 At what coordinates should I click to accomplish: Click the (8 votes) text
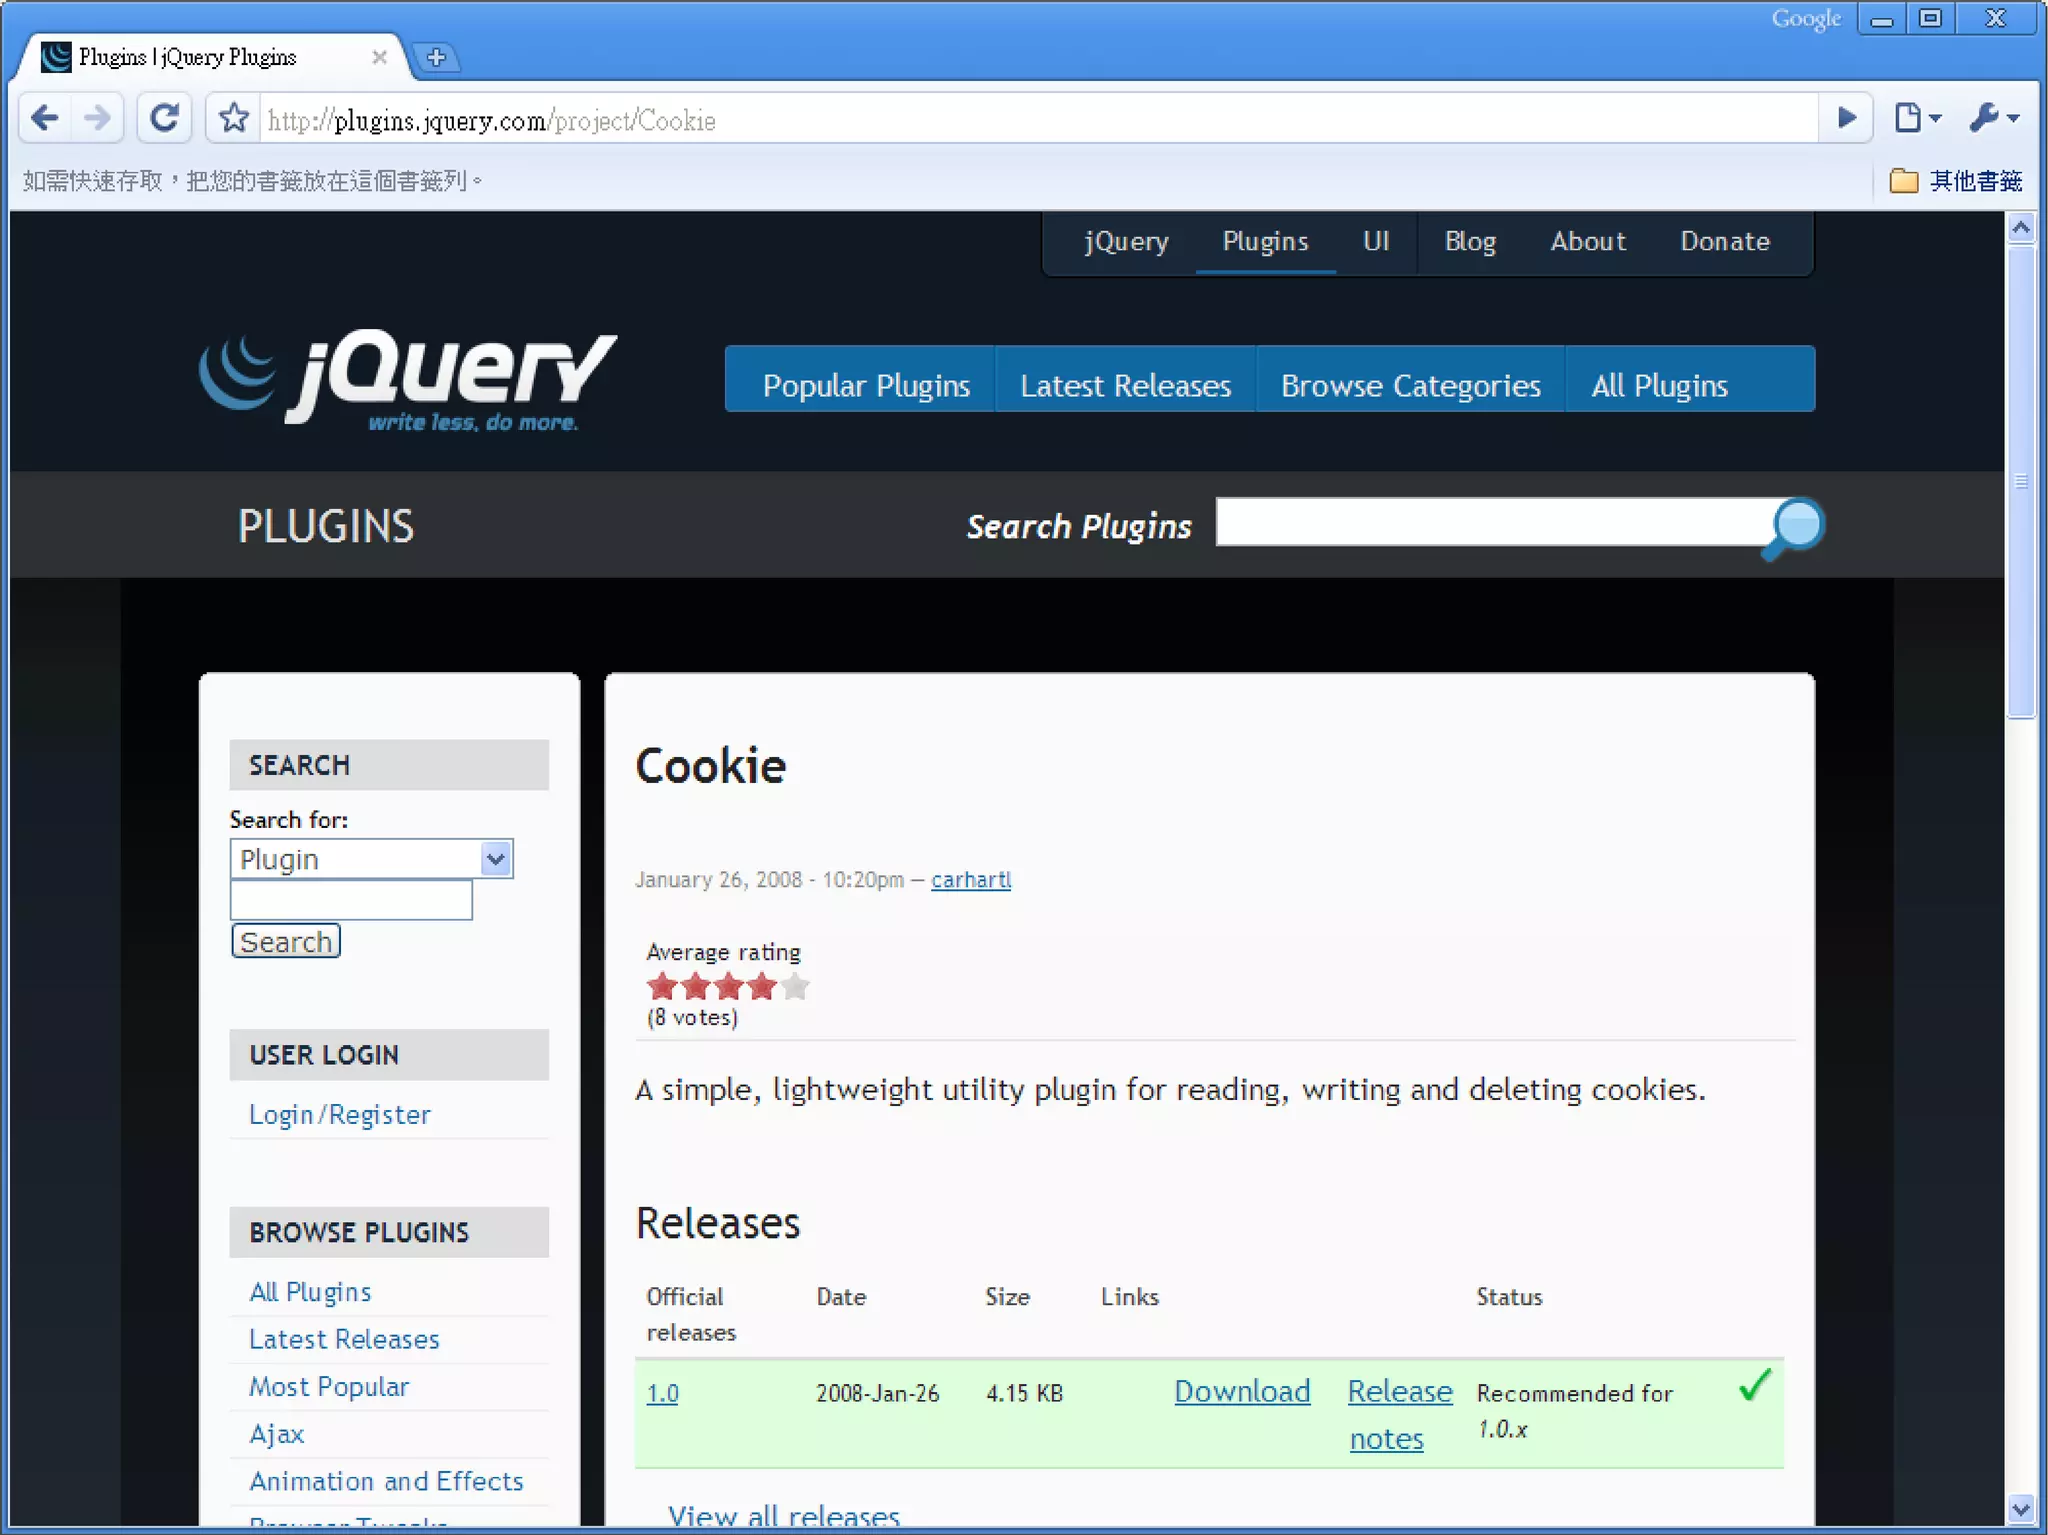tap(692, 1018)
